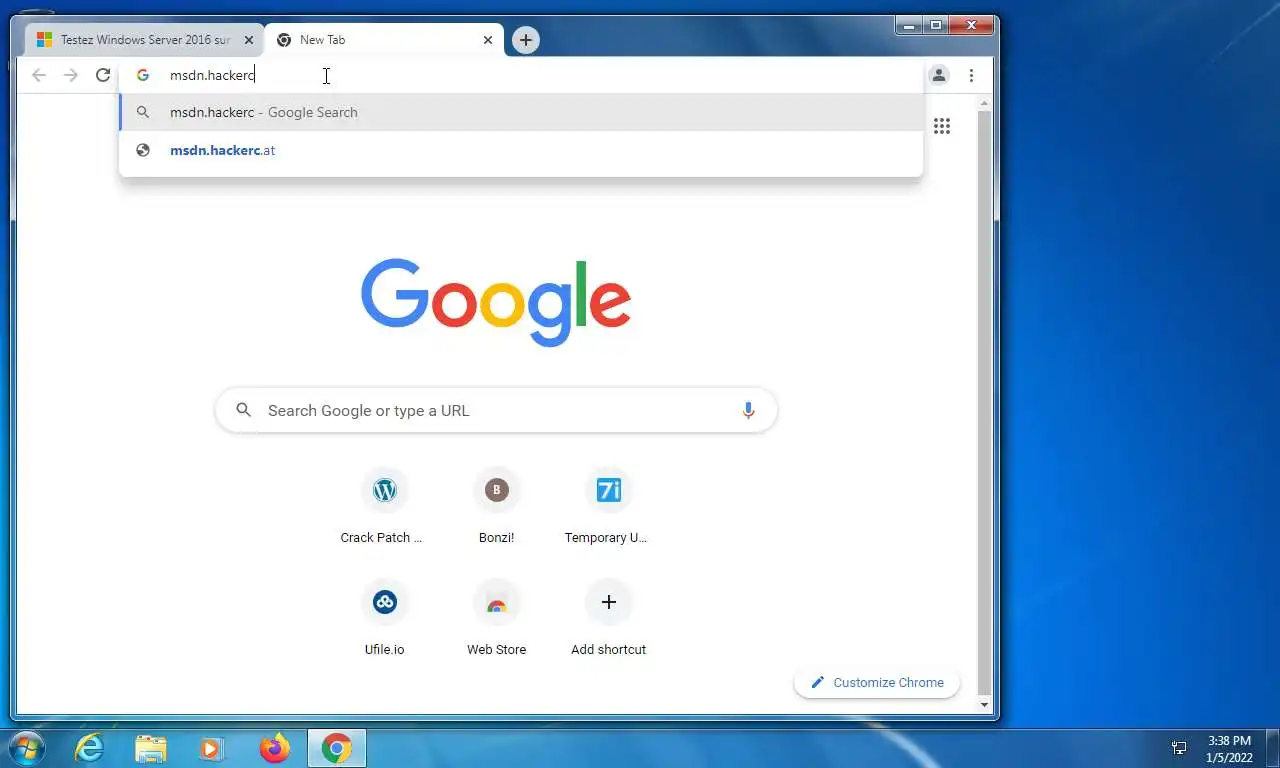Click the browser forward arrow
The image size is (1280, 768).
point(71,75)
